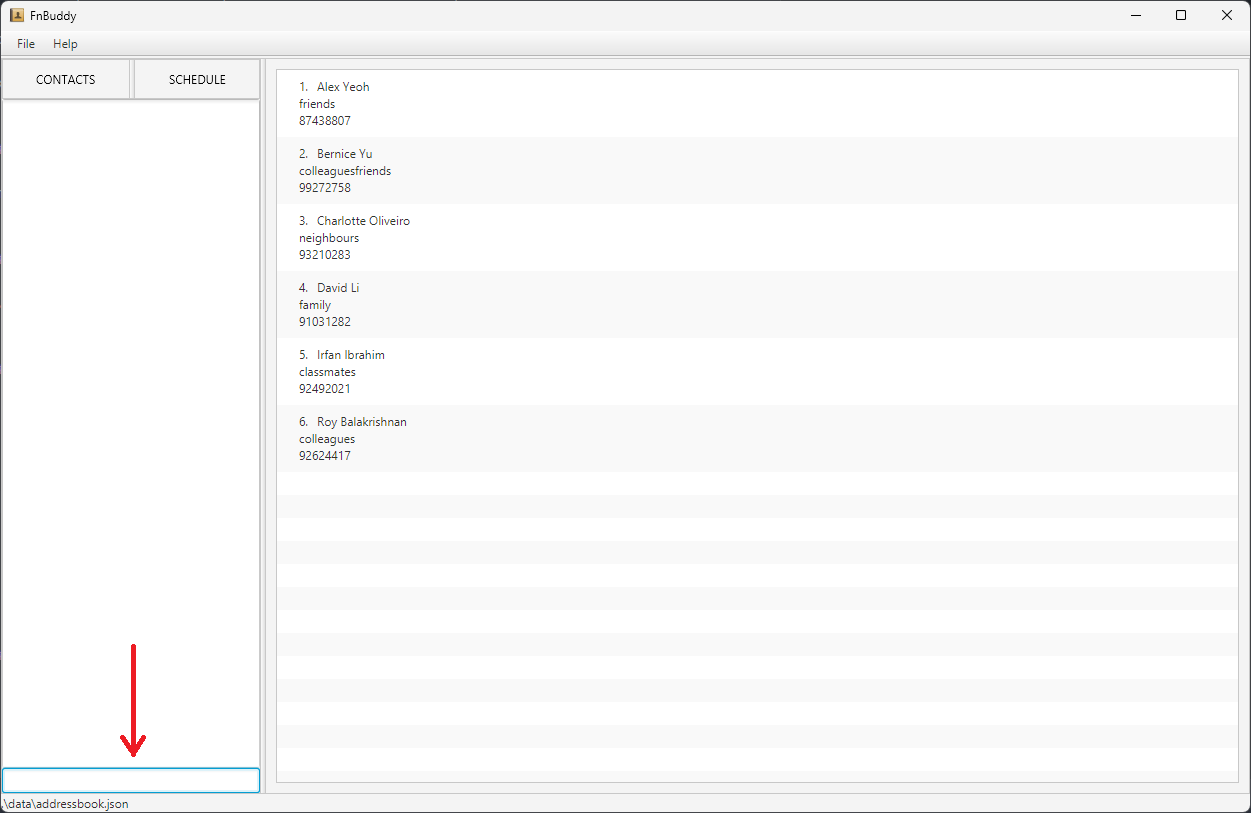
Task: Open the Help menu
Action: pyautogui.click(x=65, y=44)
